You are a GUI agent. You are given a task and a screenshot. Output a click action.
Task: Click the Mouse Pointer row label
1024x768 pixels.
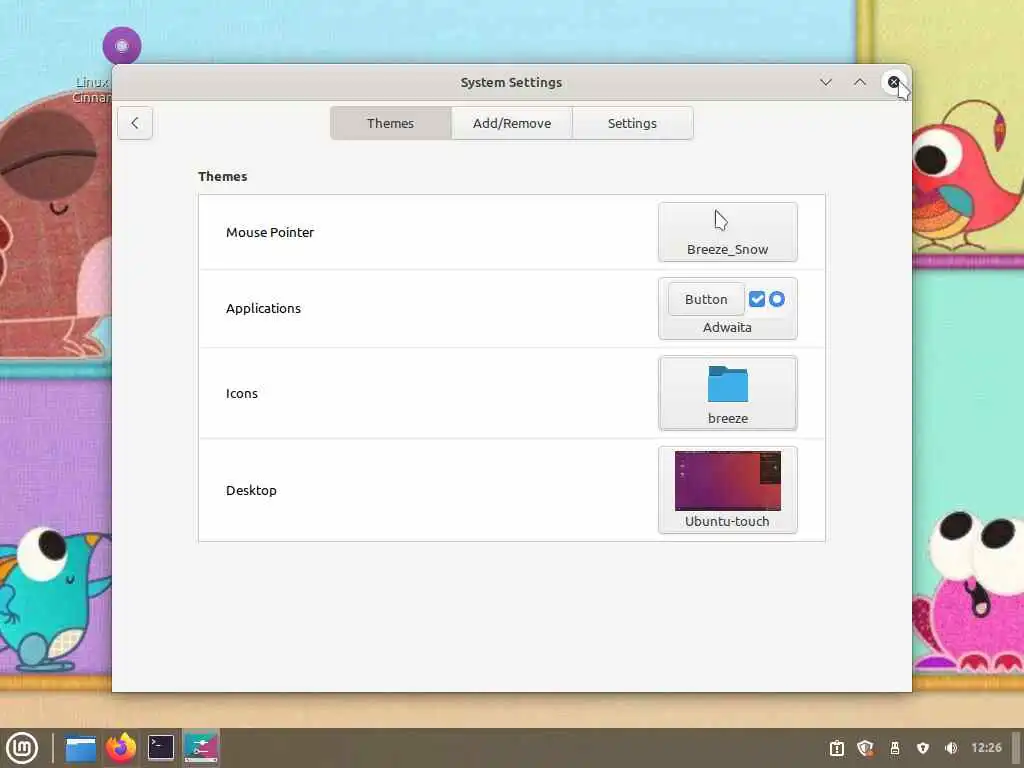(270, 232)
